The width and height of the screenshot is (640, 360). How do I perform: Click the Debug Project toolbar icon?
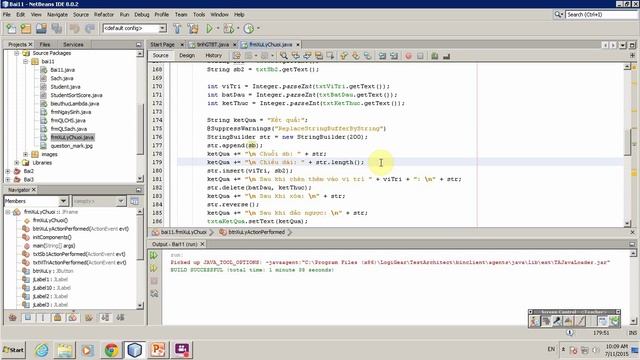click(229, 29)
